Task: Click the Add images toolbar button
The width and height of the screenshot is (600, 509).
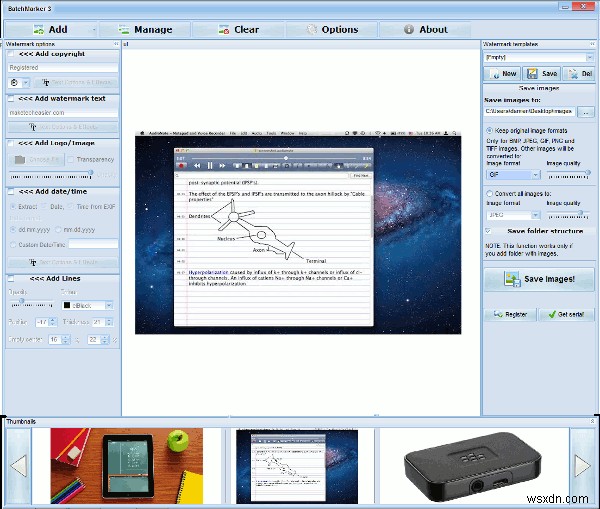Action: point(50,29)
